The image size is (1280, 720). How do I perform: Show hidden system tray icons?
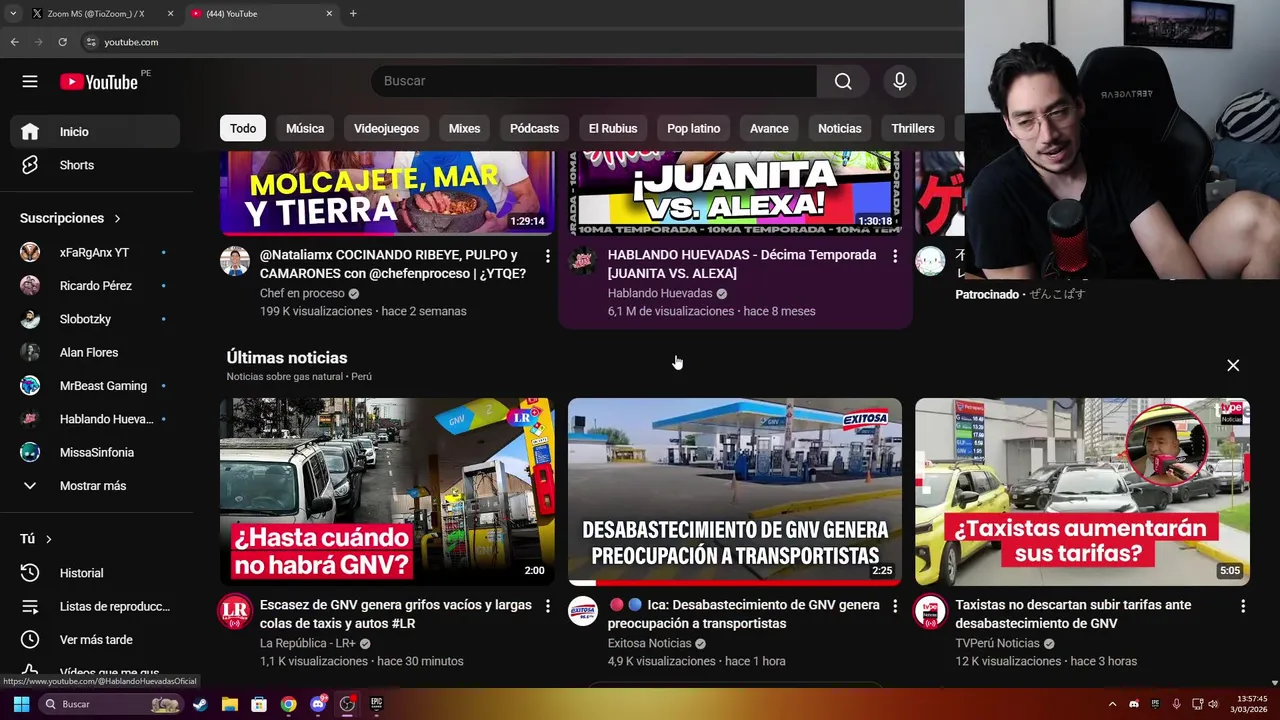pos(1112,704)
